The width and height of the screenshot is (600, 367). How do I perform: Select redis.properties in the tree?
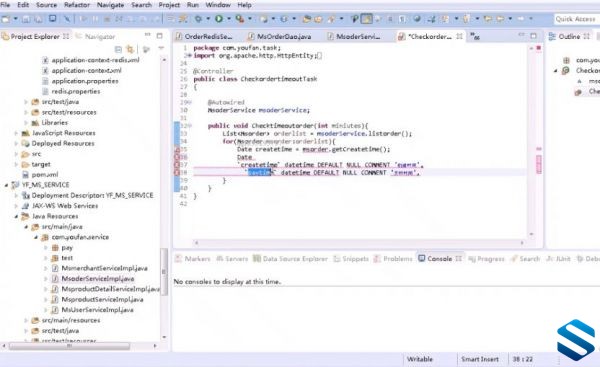(x=76, y=91)
